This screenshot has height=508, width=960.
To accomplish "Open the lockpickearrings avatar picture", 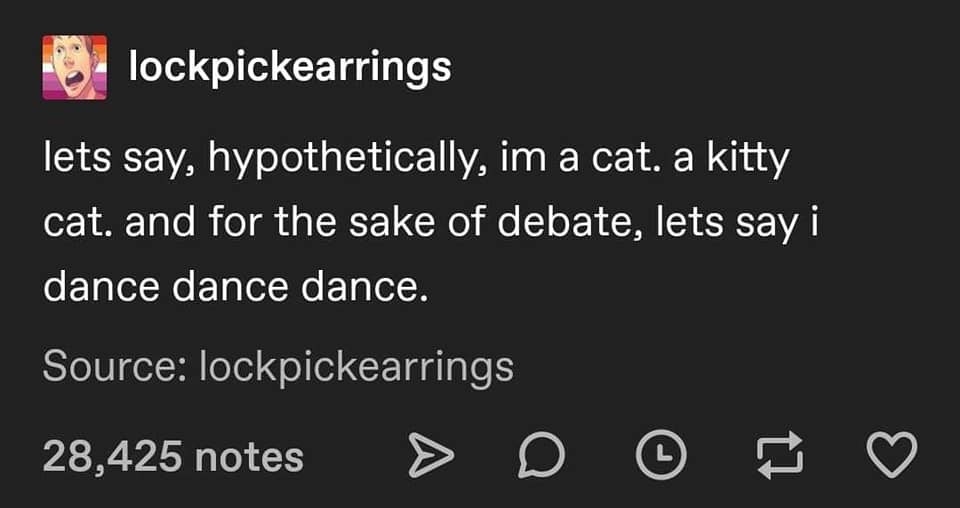I will (x=73, y=67).
